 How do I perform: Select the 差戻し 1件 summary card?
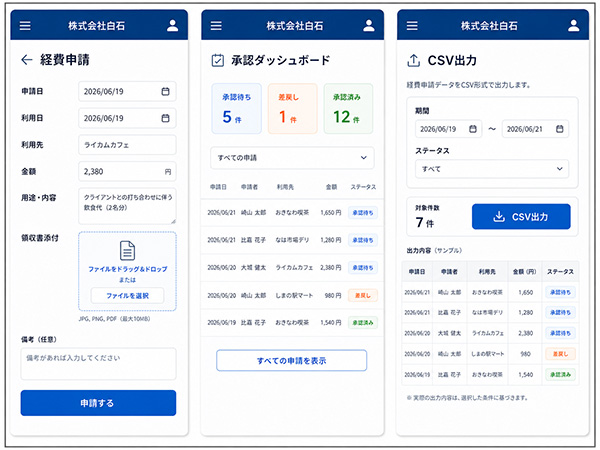click(x=292, y=109)
